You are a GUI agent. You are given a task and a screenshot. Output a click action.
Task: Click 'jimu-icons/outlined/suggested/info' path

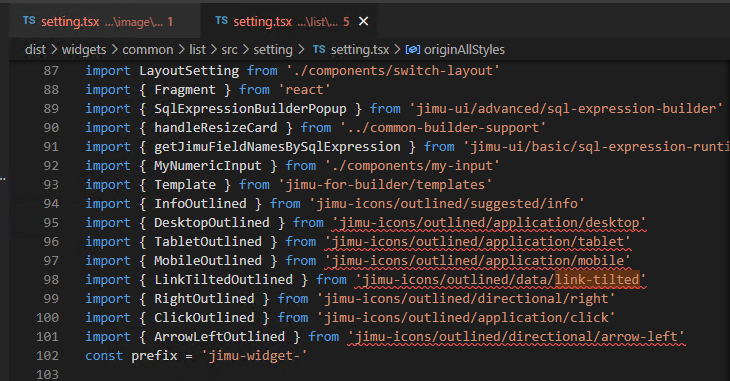pyautogui.click(x=446, y=204)
